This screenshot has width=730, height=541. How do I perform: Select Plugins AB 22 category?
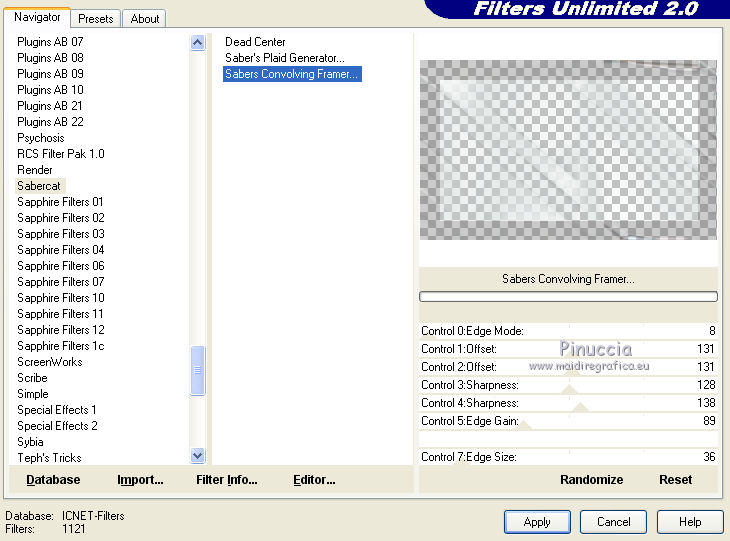(x=50, y=122)
